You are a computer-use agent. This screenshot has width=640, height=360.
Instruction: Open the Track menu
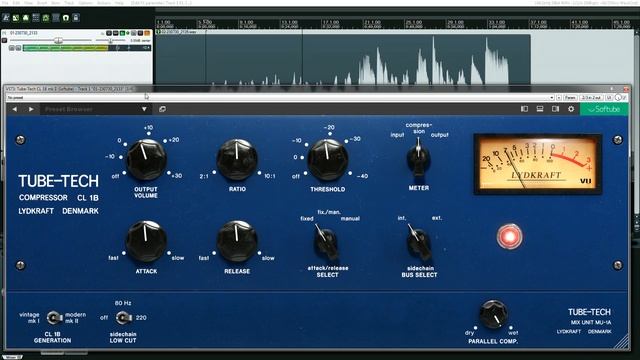coord(69,3)
